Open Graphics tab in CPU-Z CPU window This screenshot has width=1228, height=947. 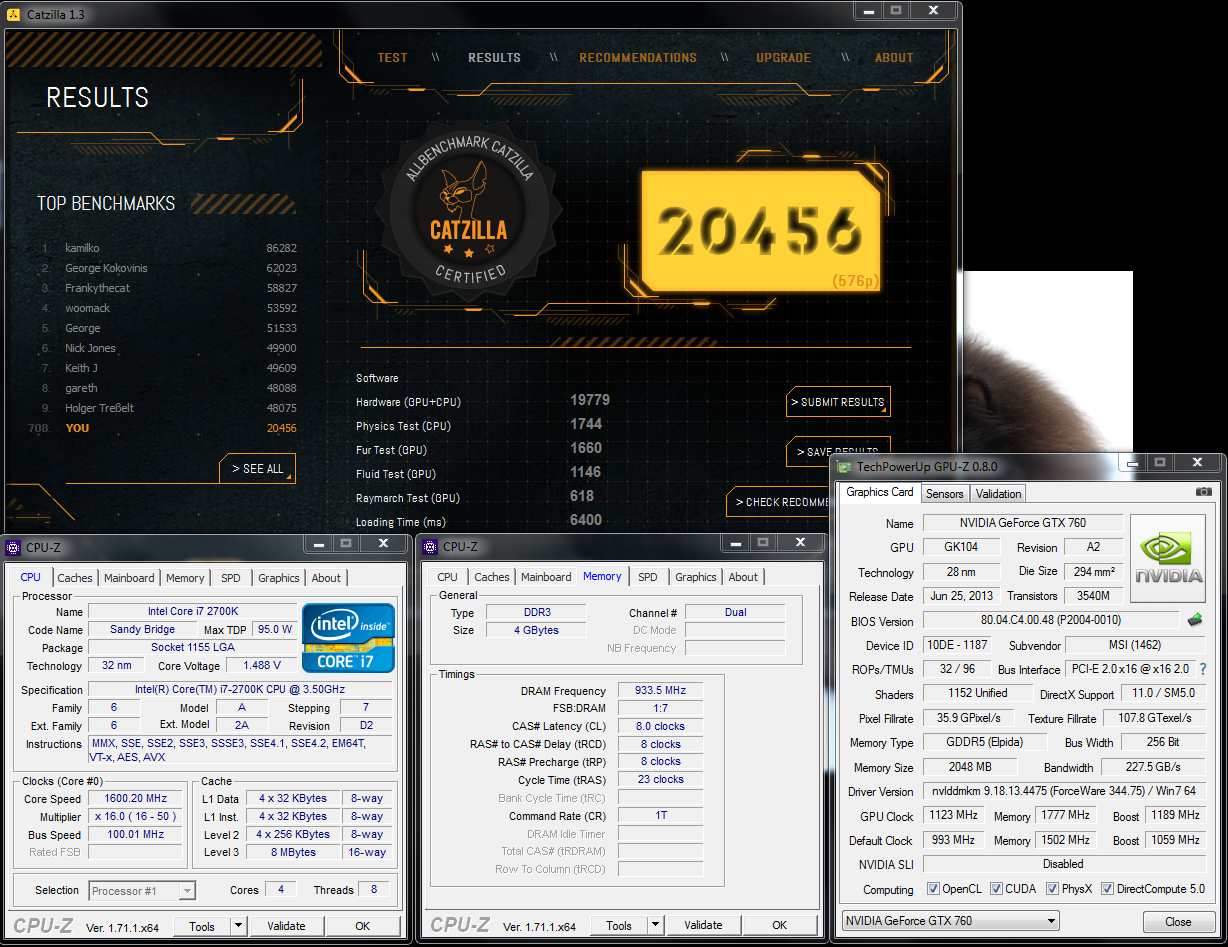(278, 578)
